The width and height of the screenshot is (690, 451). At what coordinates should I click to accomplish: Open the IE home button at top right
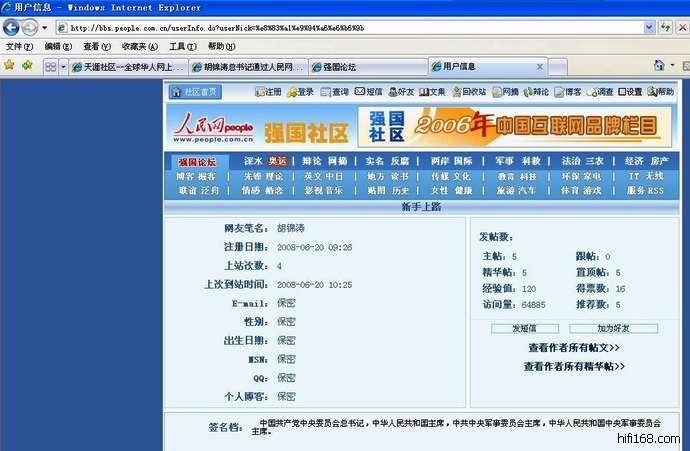[658, 66]
